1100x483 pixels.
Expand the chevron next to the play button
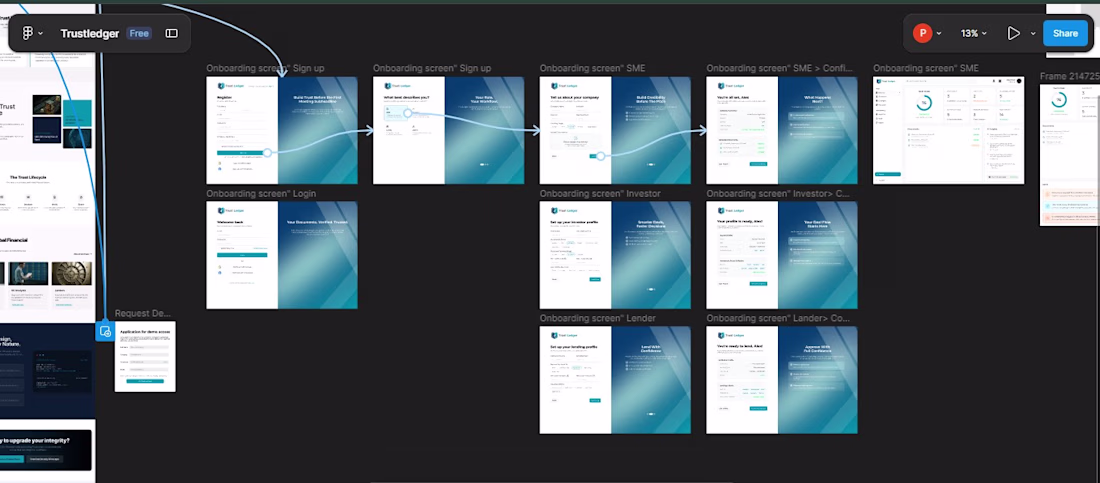tap(1033, 34)
